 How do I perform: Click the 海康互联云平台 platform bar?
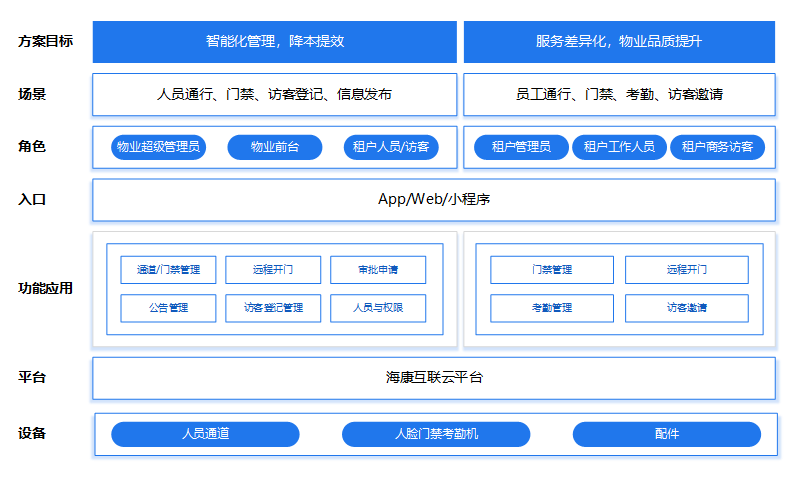433,378
